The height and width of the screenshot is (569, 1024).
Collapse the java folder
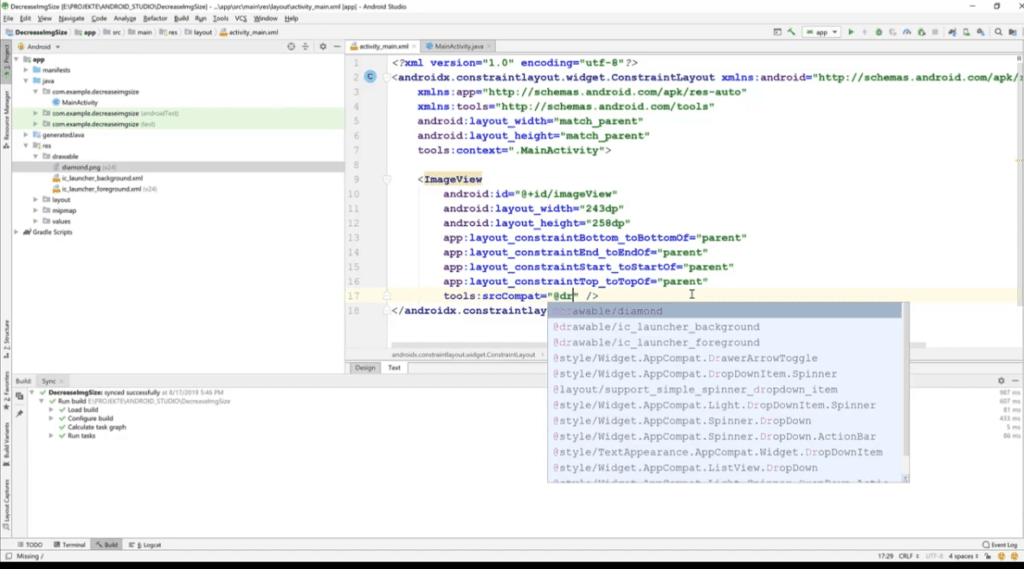click(x=26, y=81)
